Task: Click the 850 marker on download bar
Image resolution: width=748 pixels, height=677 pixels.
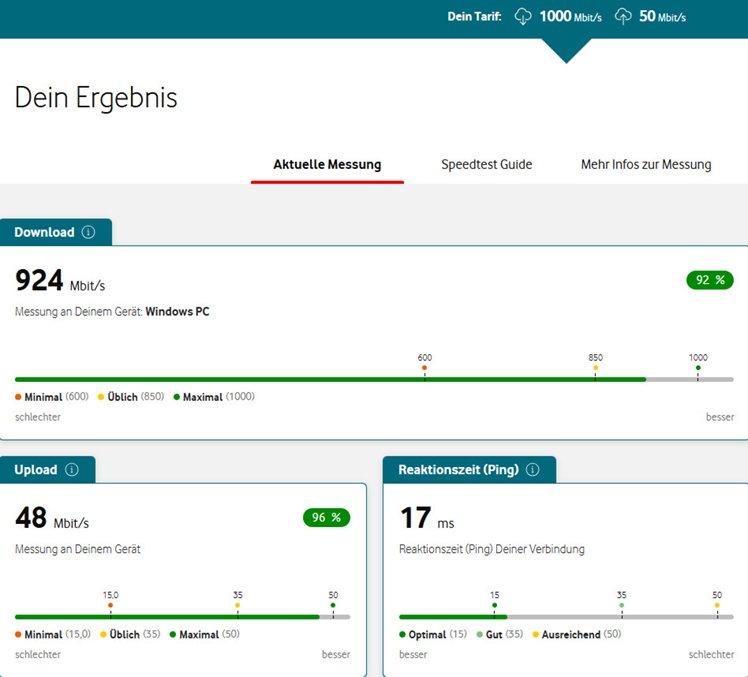Action: click(x=595, y=368)
